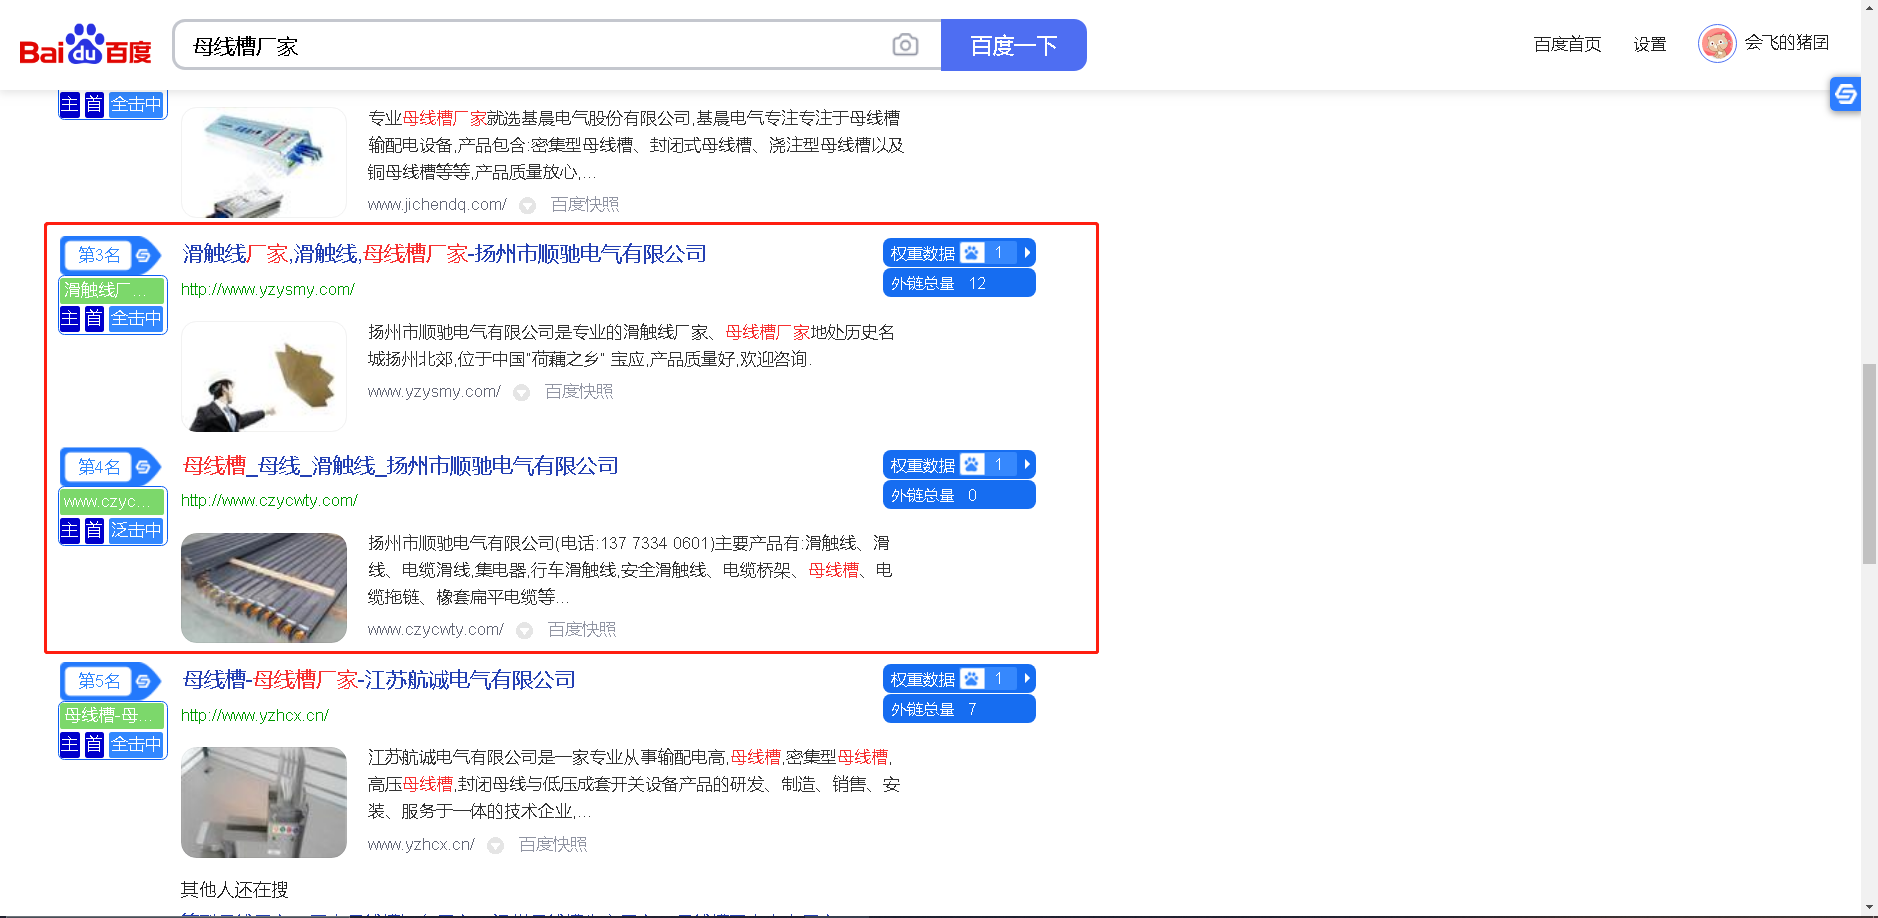Viewport: 1878px width, 918px height.
Task: Click the 首 tag under 第5名
Action: 94,745
